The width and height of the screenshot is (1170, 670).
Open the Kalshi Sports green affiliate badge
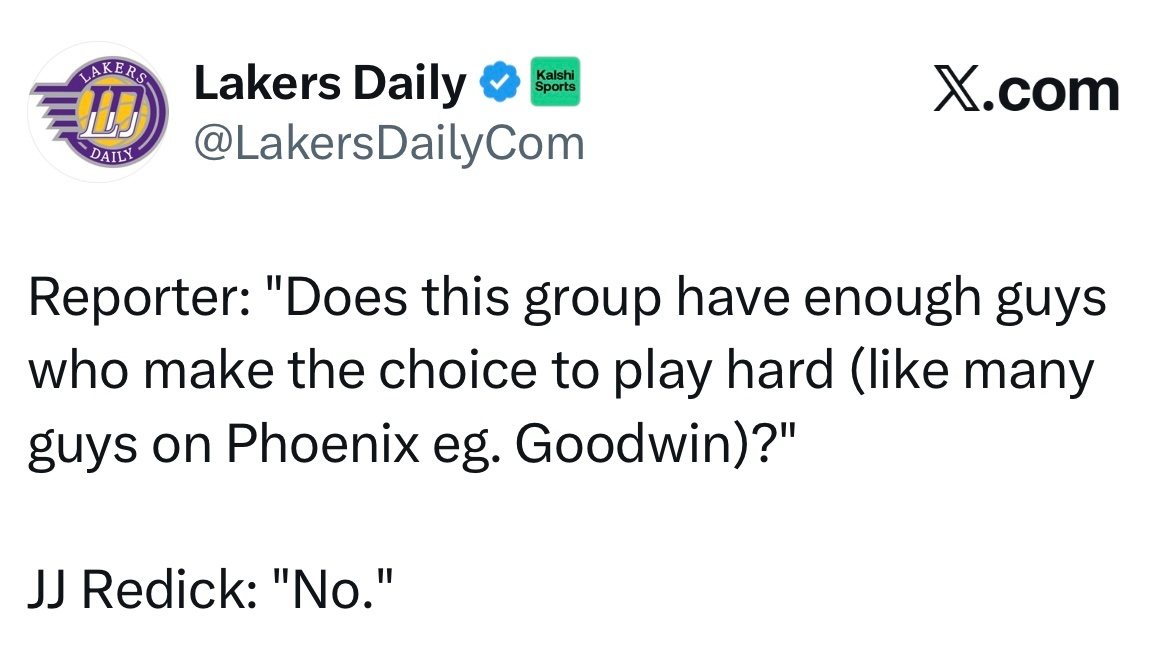[555, 81]
